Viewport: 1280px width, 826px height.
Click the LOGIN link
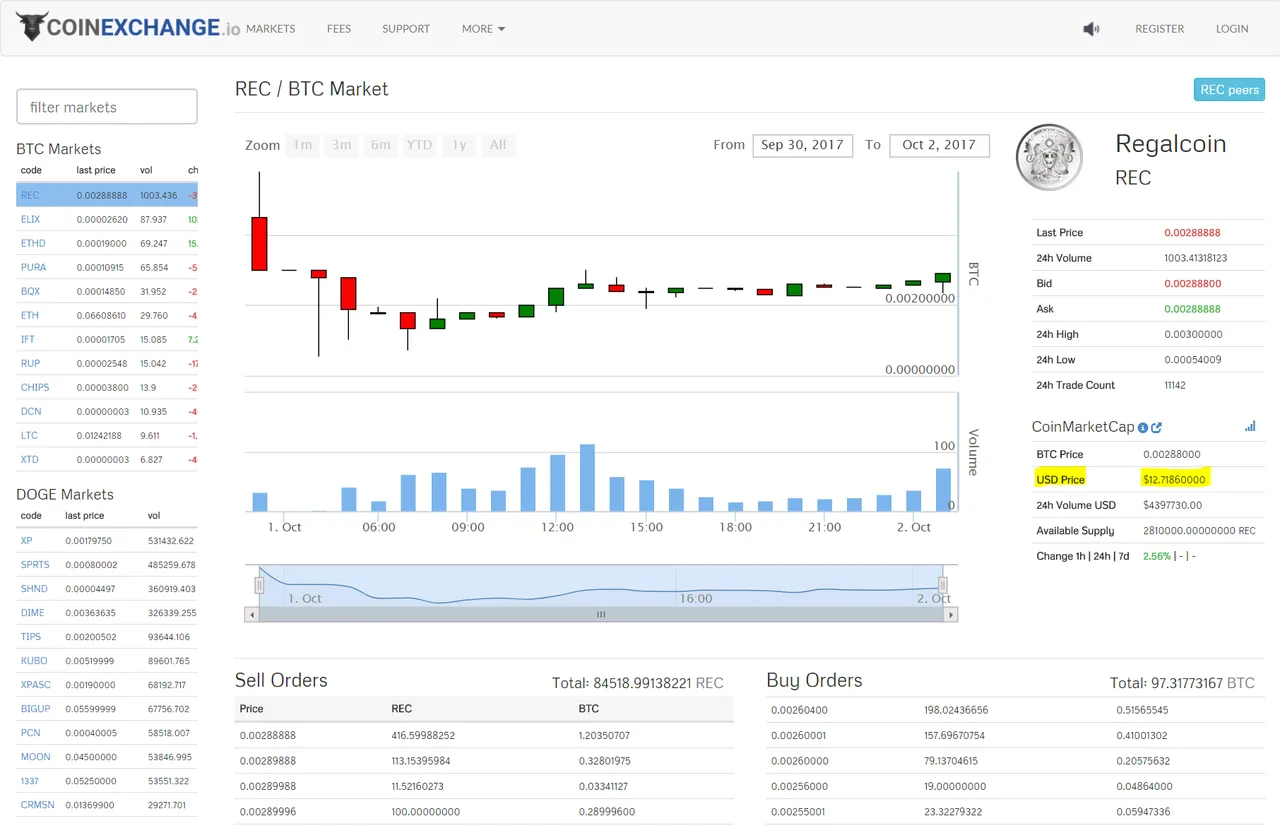coord(1232,29)
